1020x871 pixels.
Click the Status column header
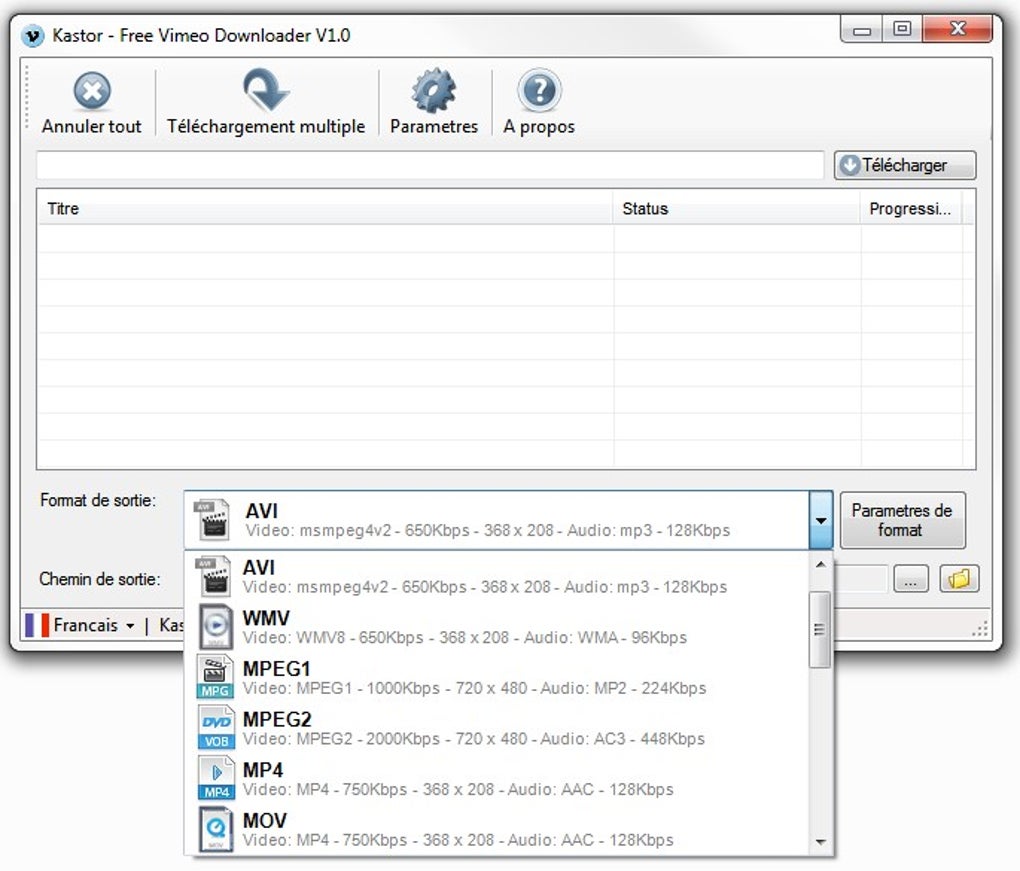tap(736, 209)
